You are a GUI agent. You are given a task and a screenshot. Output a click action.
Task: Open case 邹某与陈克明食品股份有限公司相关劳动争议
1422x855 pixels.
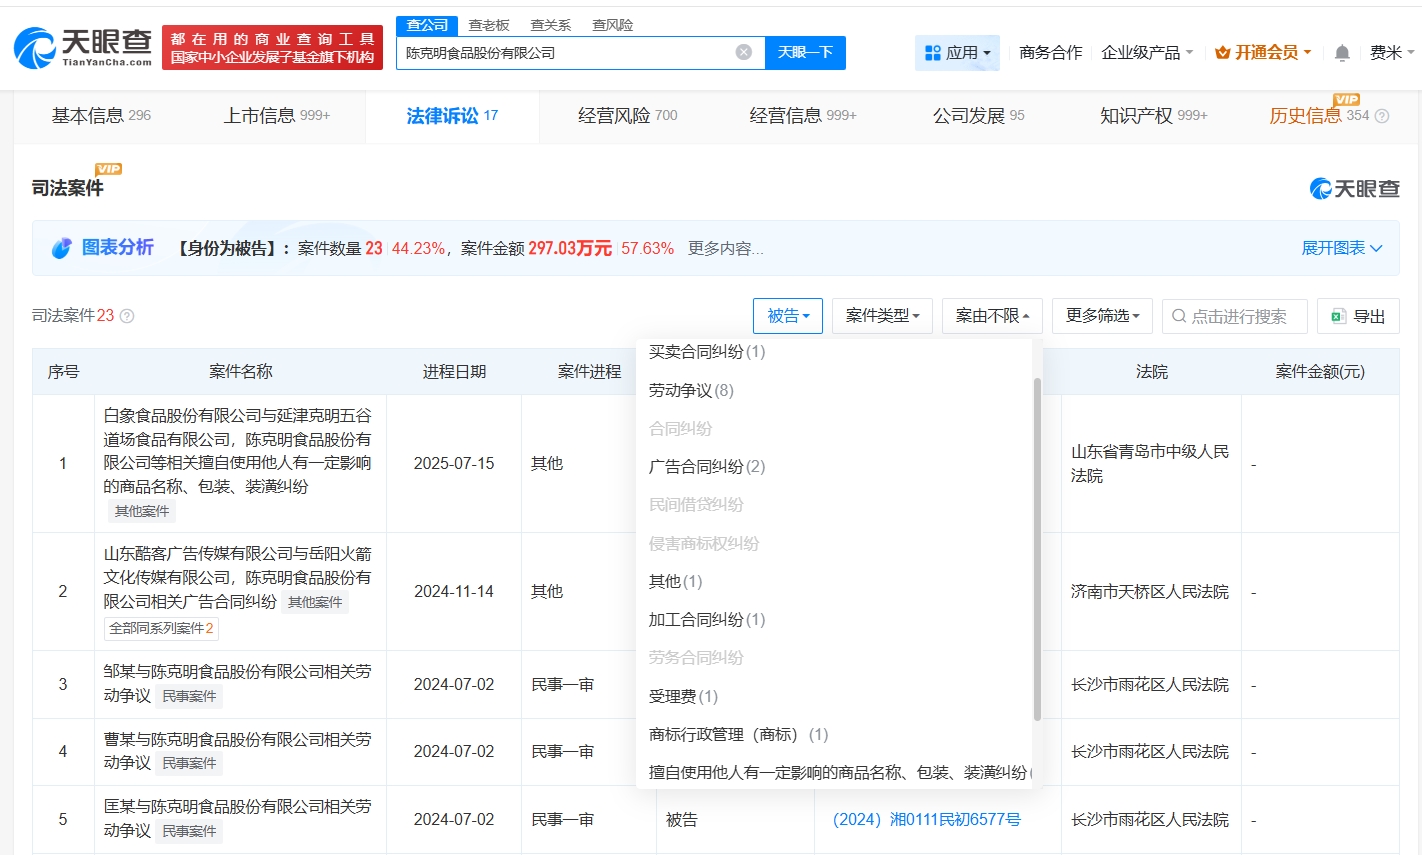pyautogui.click(x=237, y=684)
